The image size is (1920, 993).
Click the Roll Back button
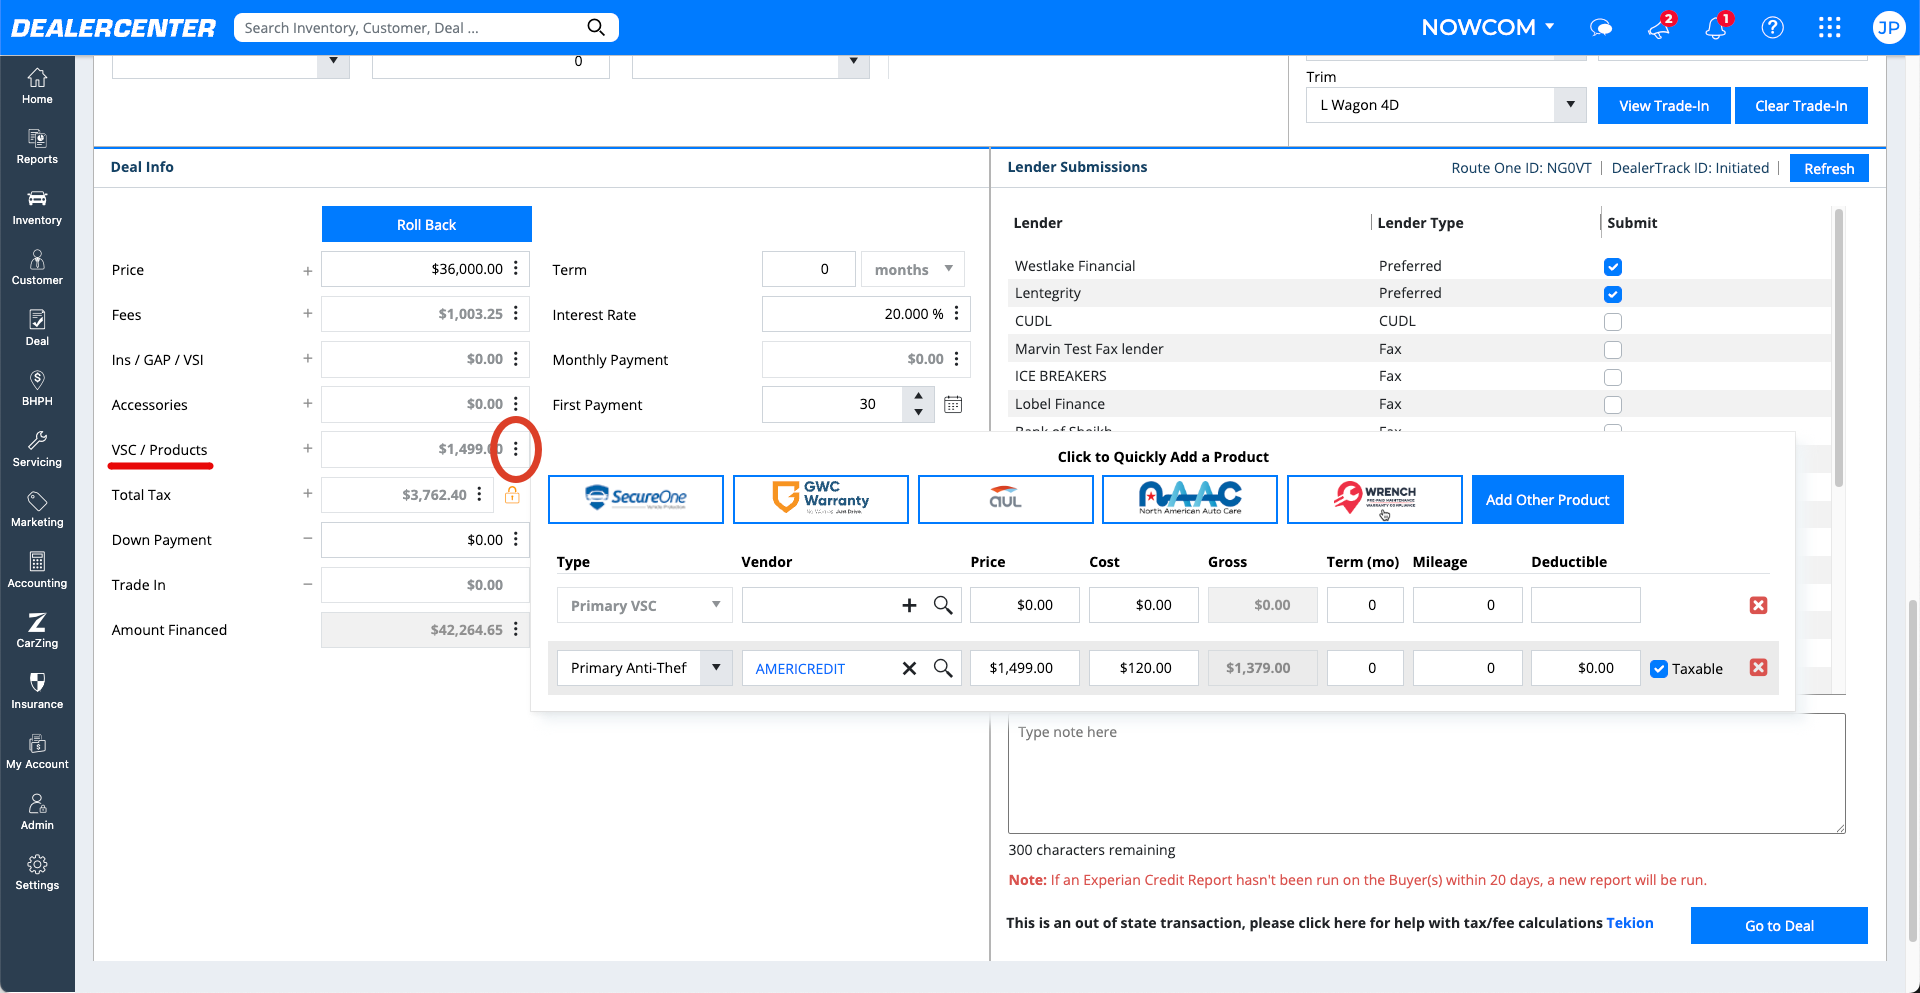(427, 224)
